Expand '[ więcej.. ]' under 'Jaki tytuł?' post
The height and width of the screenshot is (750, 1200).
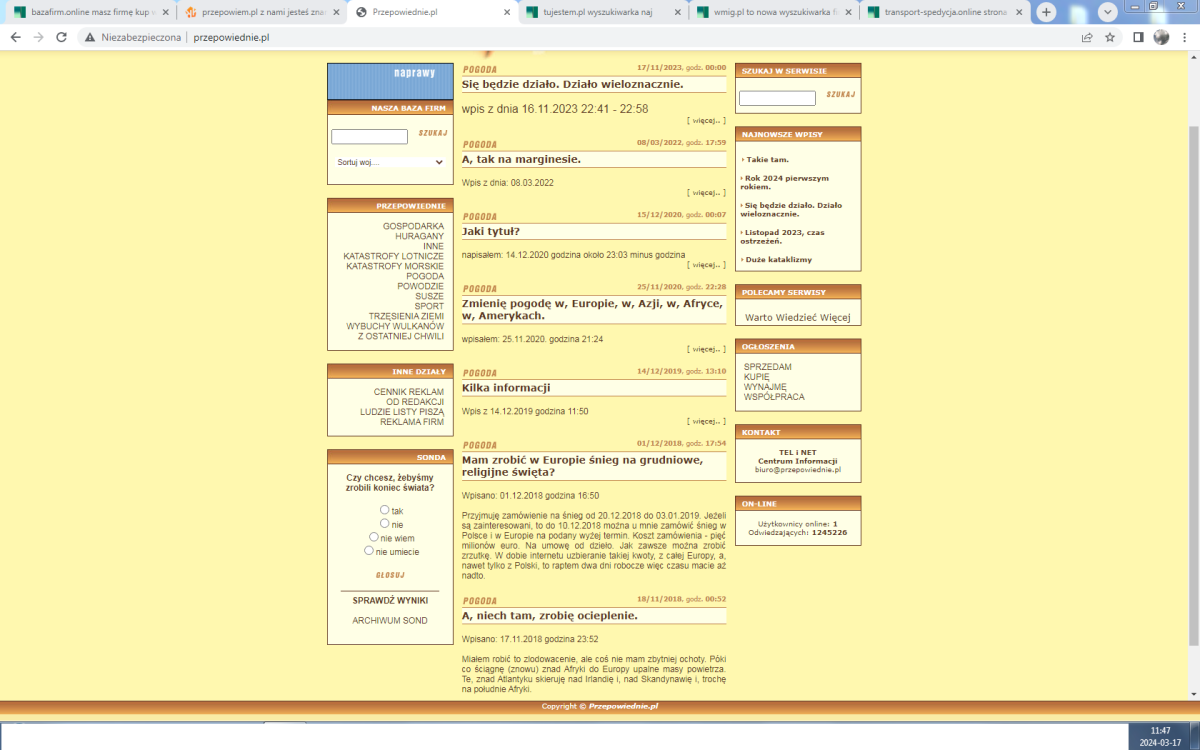point(706,265)
